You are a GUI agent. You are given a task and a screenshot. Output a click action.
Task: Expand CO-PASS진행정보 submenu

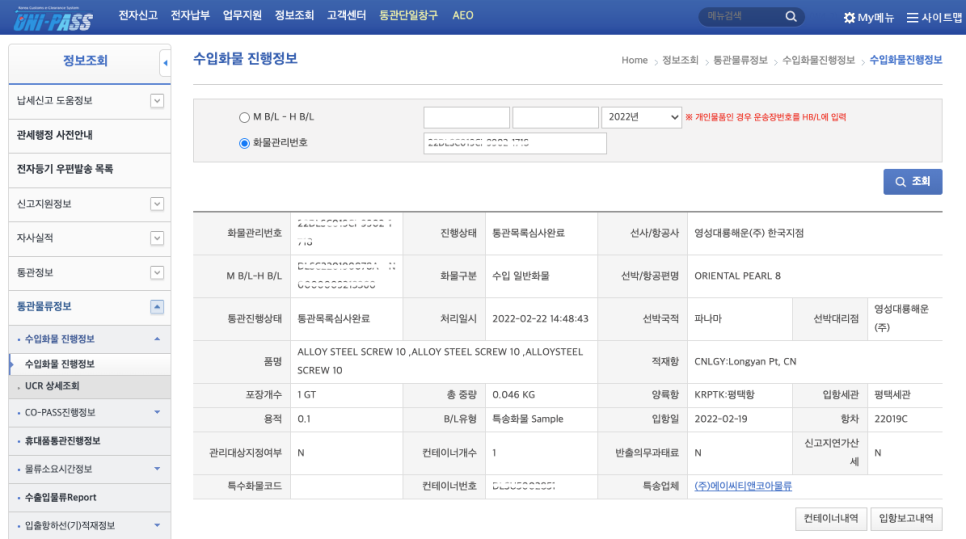coord(157,412)
